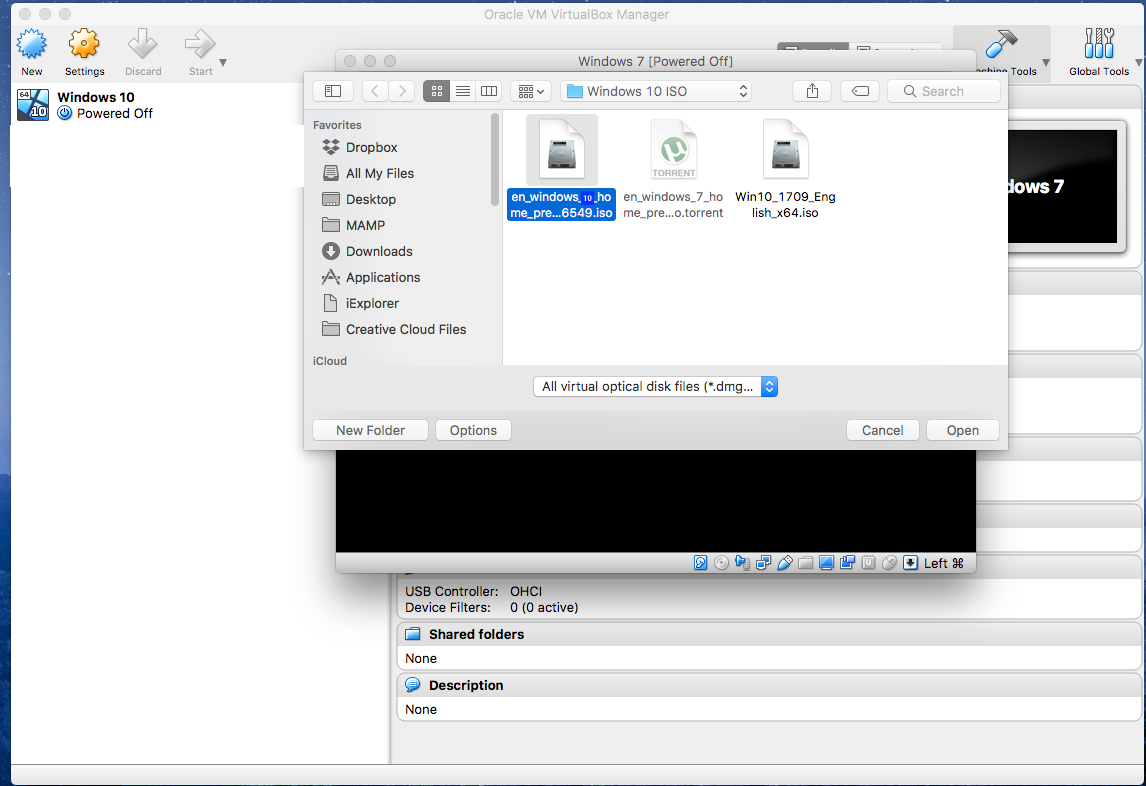
Task: Click the hard disk activity status icon
Action: pyautogui.click(x=700, y=562)
